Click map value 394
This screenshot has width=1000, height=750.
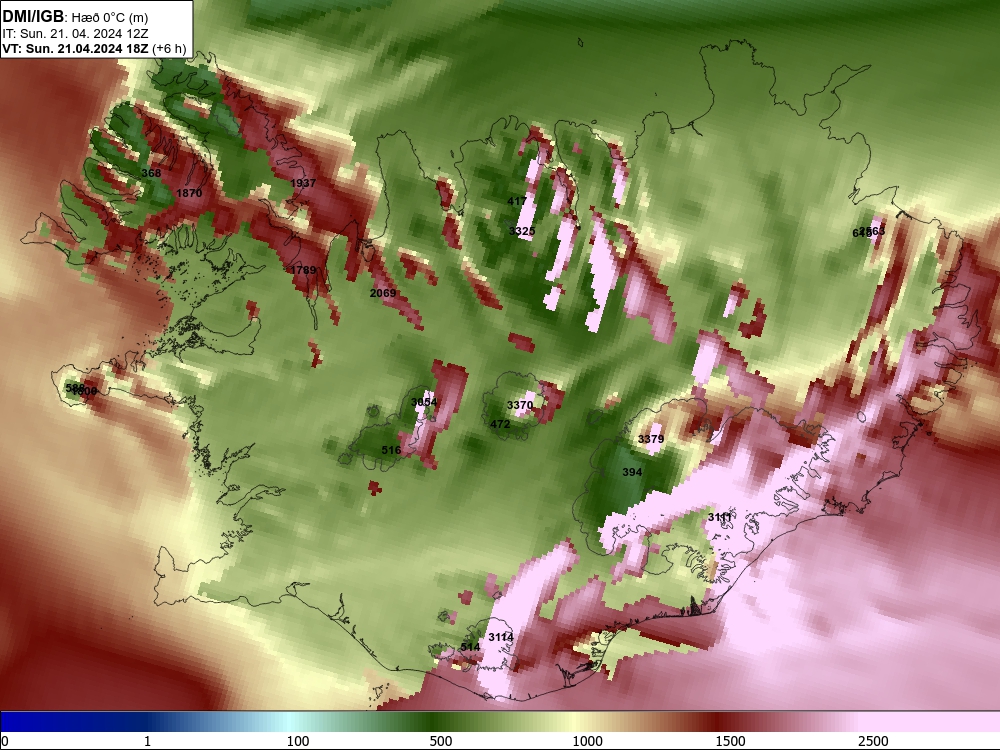coord(632,472)
